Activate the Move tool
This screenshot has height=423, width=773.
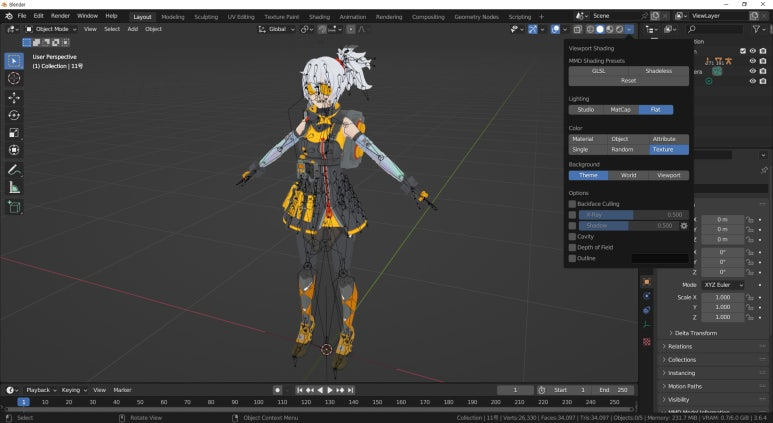pyautogui.click(x=14, y=98)
